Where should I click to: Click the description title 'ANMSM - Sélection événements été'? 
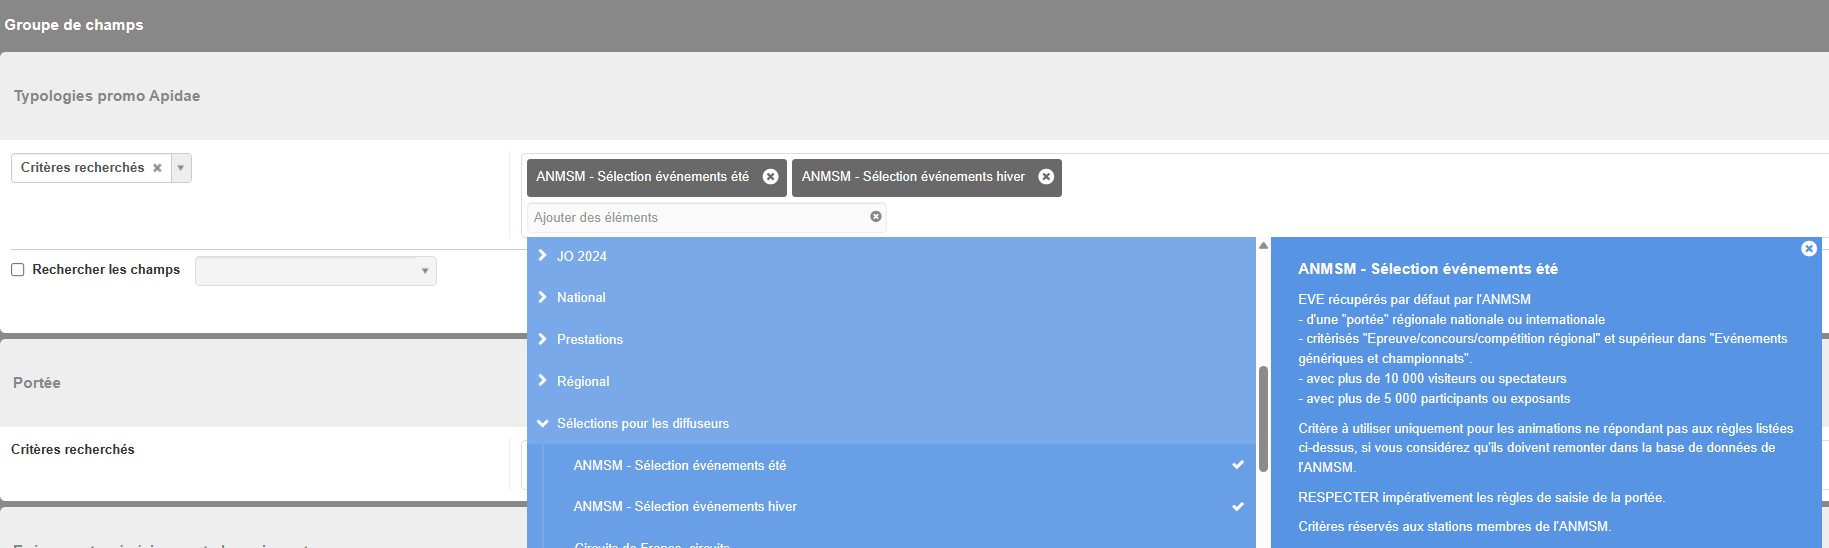1428,269
